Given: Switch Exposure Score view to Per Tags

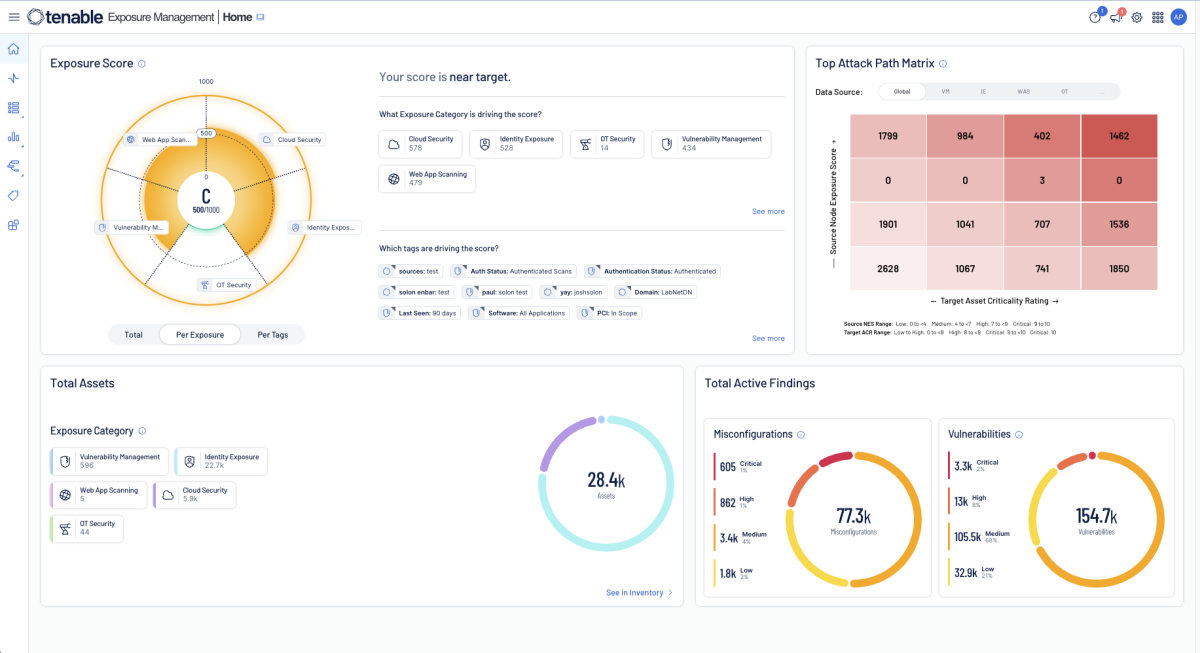Looking at the screenshot, I should coord(272,334).
